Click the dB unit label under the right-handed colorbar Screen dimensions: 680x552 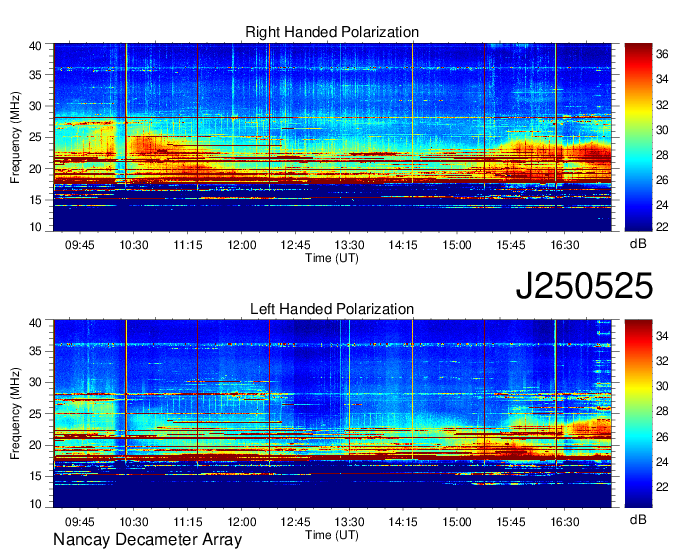[x=638, y=244]
